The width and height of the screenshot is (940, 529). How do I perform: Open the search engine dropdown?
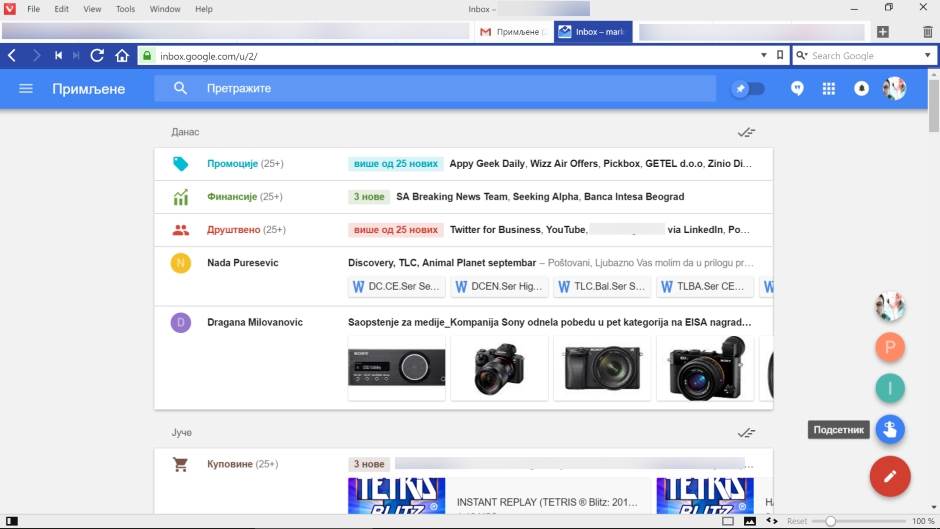tap(927, 56)
